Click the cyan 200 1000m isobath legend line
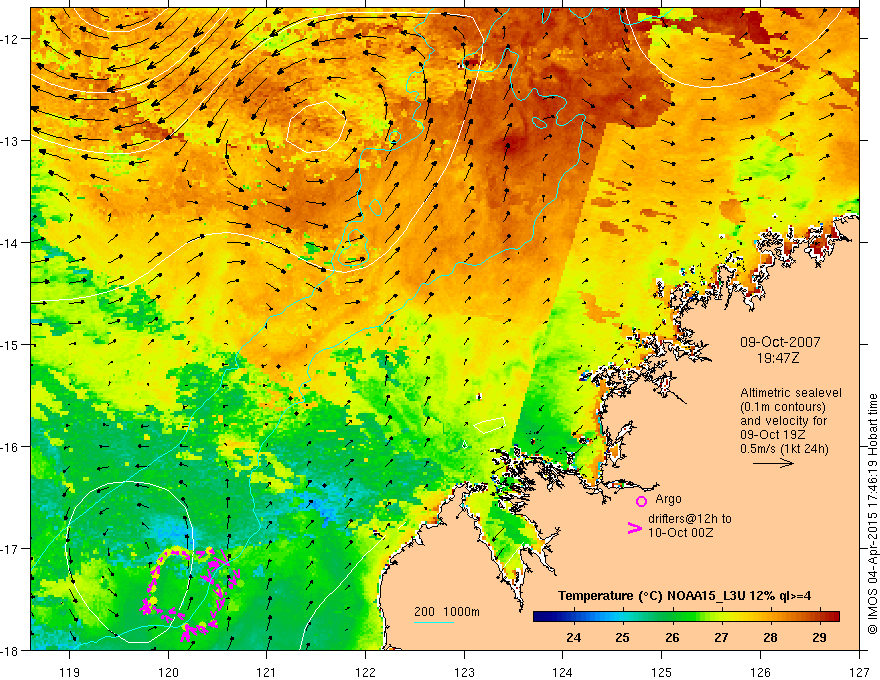Viewport: 880px width, 680px height. click(434, 622)
